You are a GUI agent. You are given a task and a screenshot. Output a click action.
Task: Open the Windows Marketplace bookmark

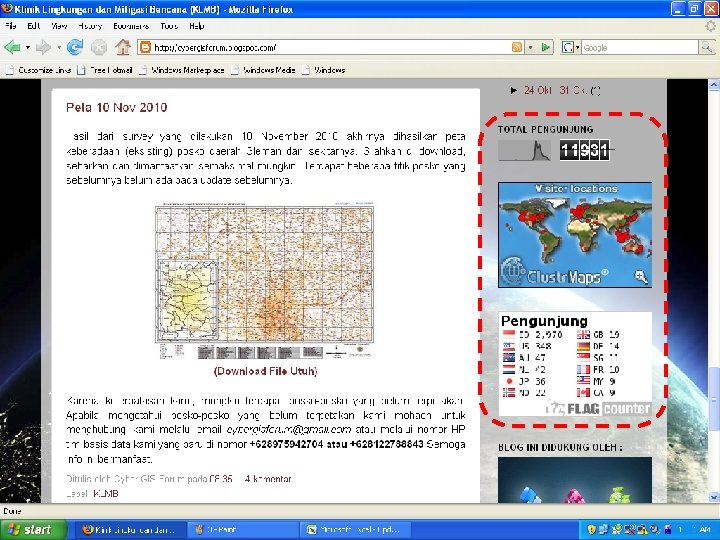(x=182, y=70)
